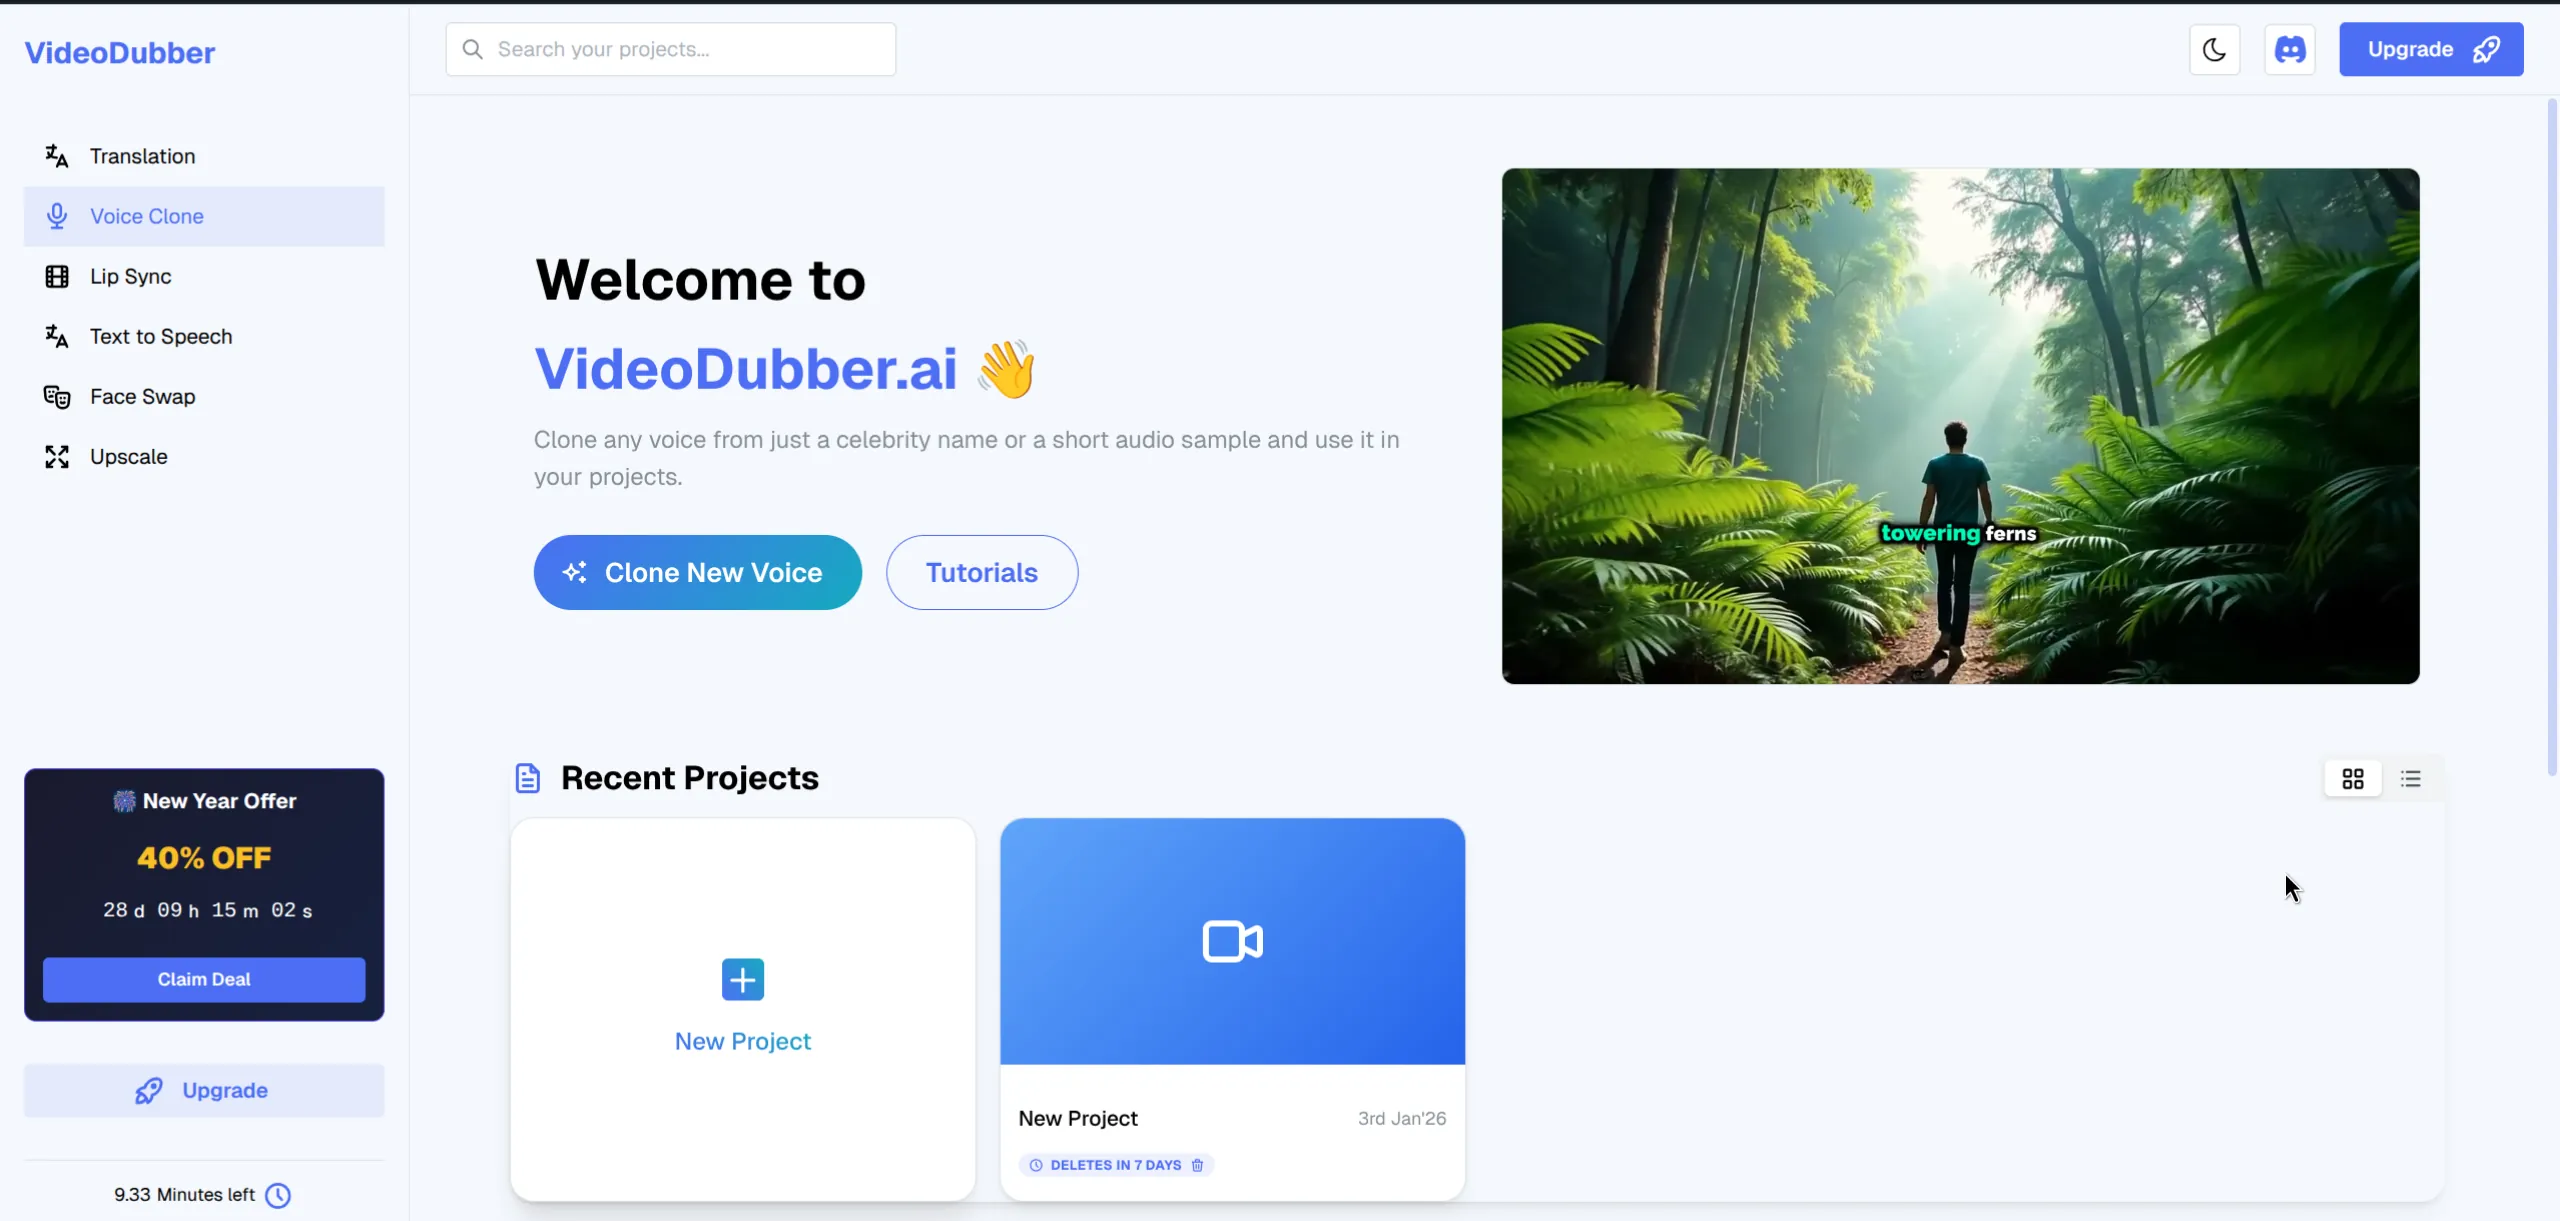Screen dimensions: 2560x1221
Task: Open the VideoDubber logo home link
Action: point(119,52)
